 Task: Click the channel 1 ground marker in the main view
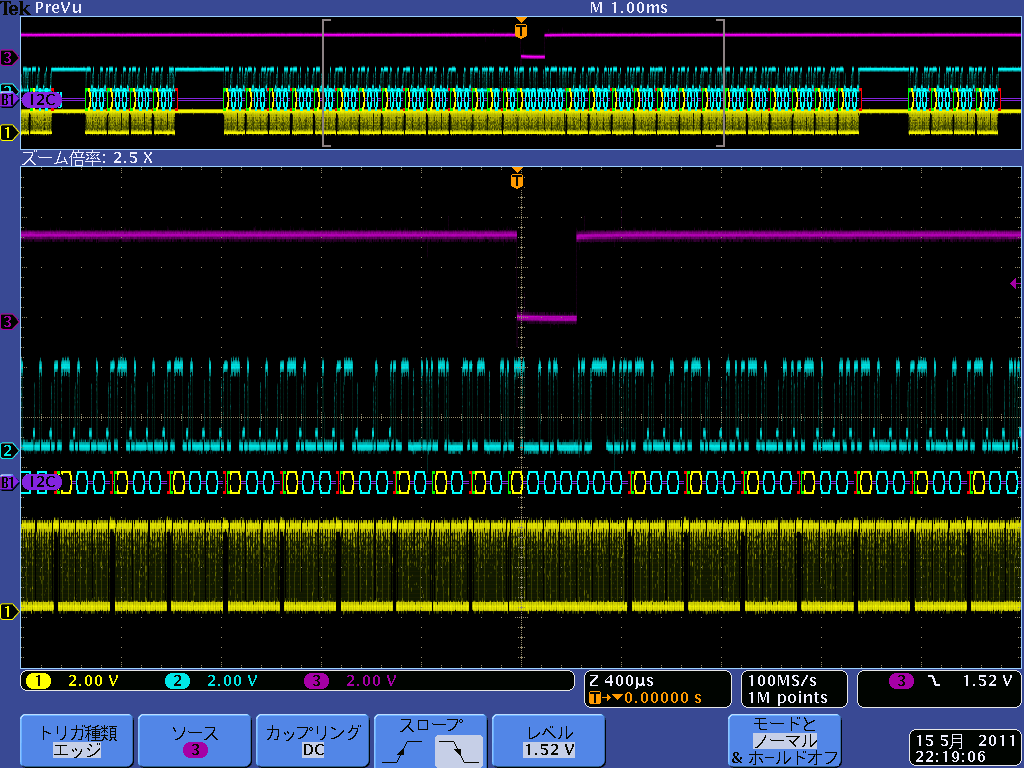10,611
